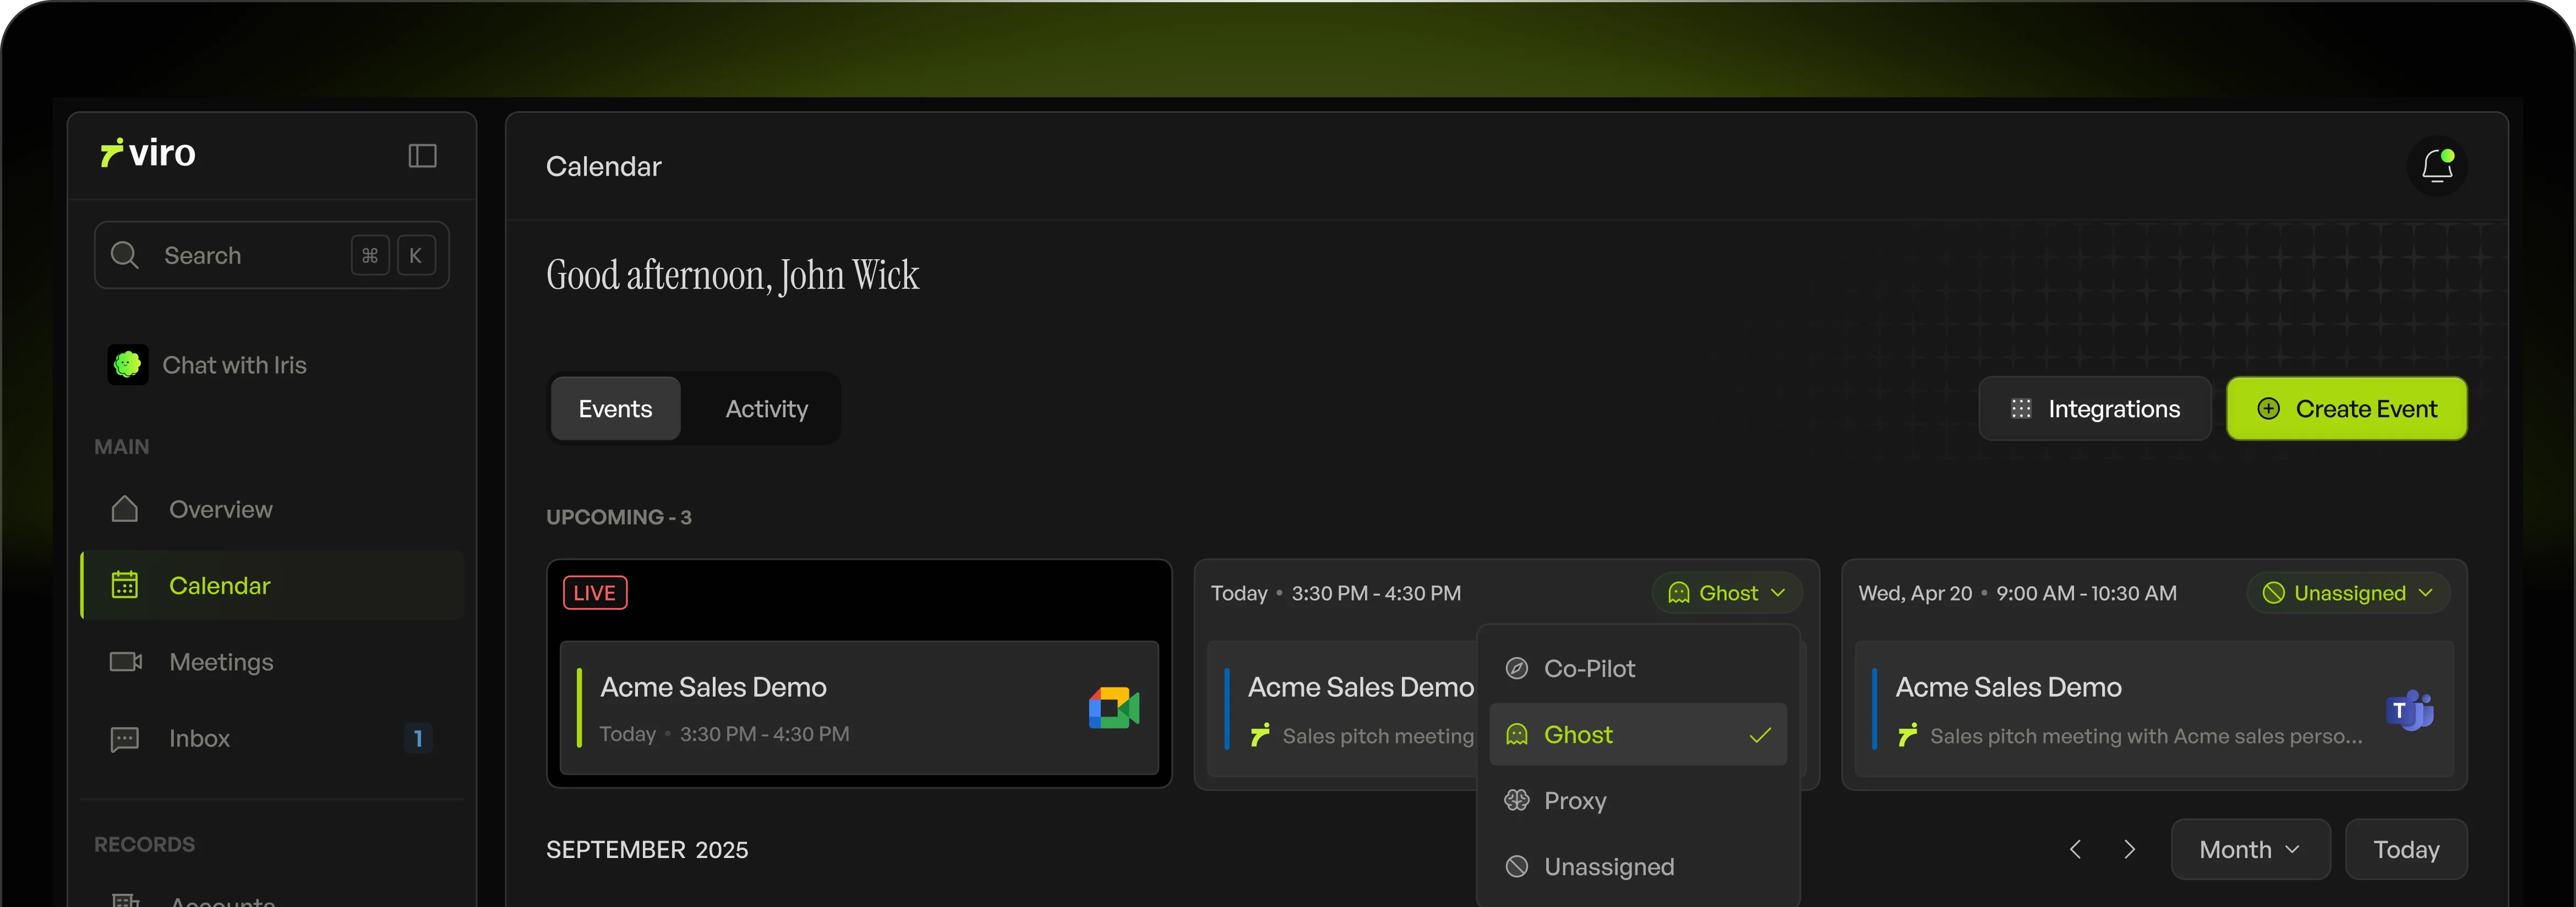
Task: Click "Good afternoon, John Wick" greeting
Action: (732, 275)
